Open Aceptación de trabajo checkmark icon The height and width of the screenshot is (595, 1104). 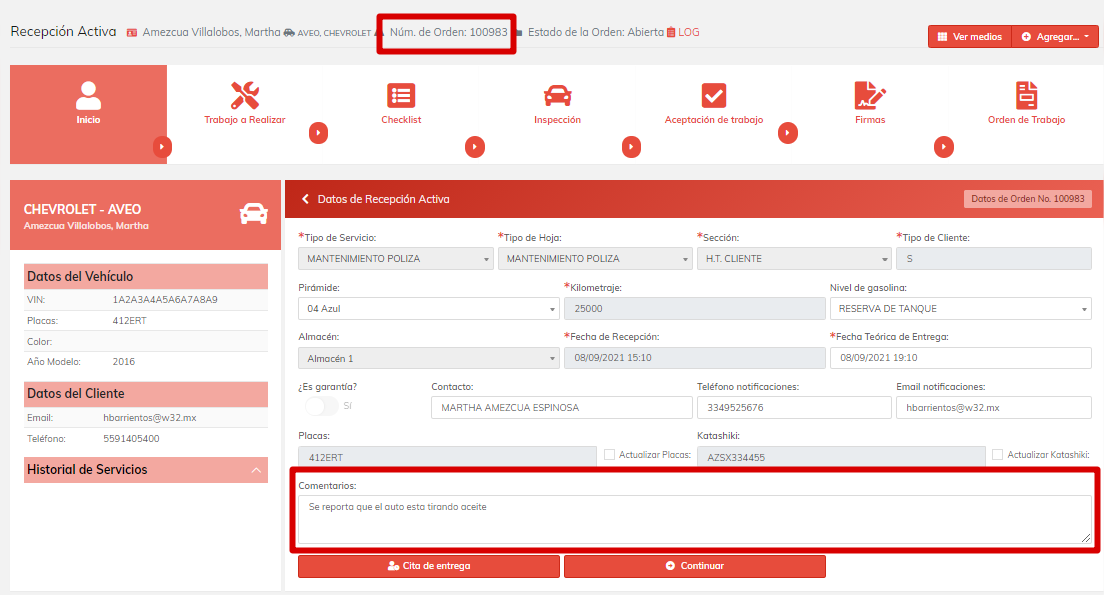[x=713, y=96]
